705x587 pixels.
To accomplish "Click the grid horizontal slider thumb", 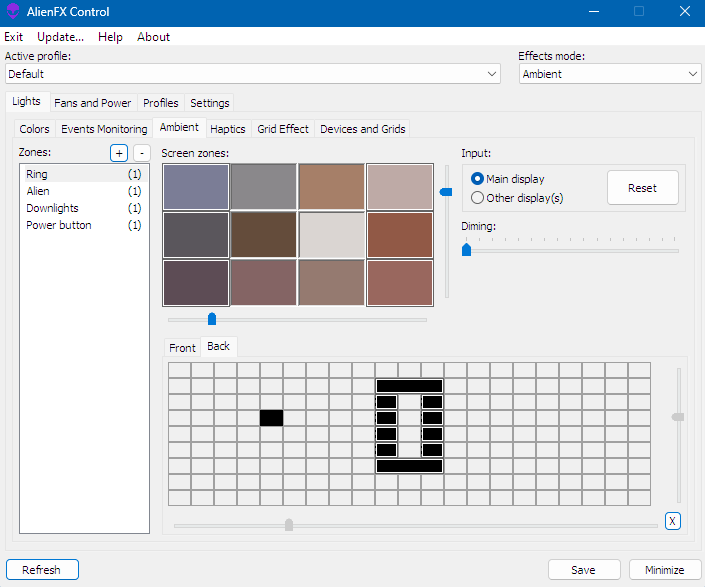I will (x=289, y=525).
